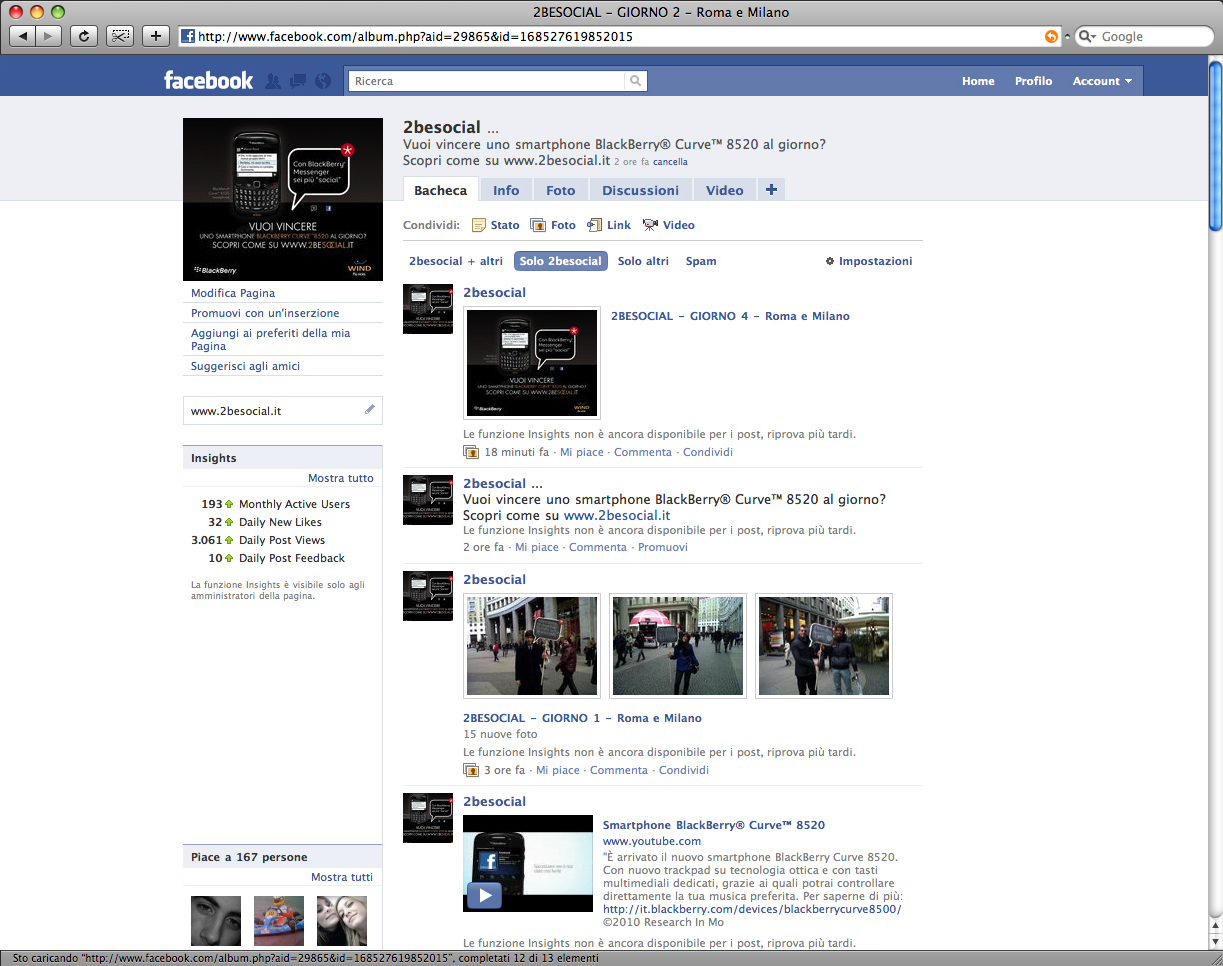
Task: Open Impostazioni wall settings
Action: coord(869,261)
